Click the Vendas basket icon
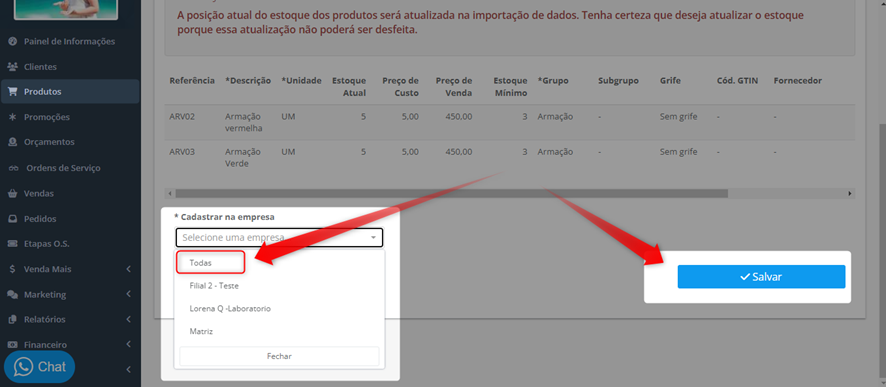 coord(12,193)
